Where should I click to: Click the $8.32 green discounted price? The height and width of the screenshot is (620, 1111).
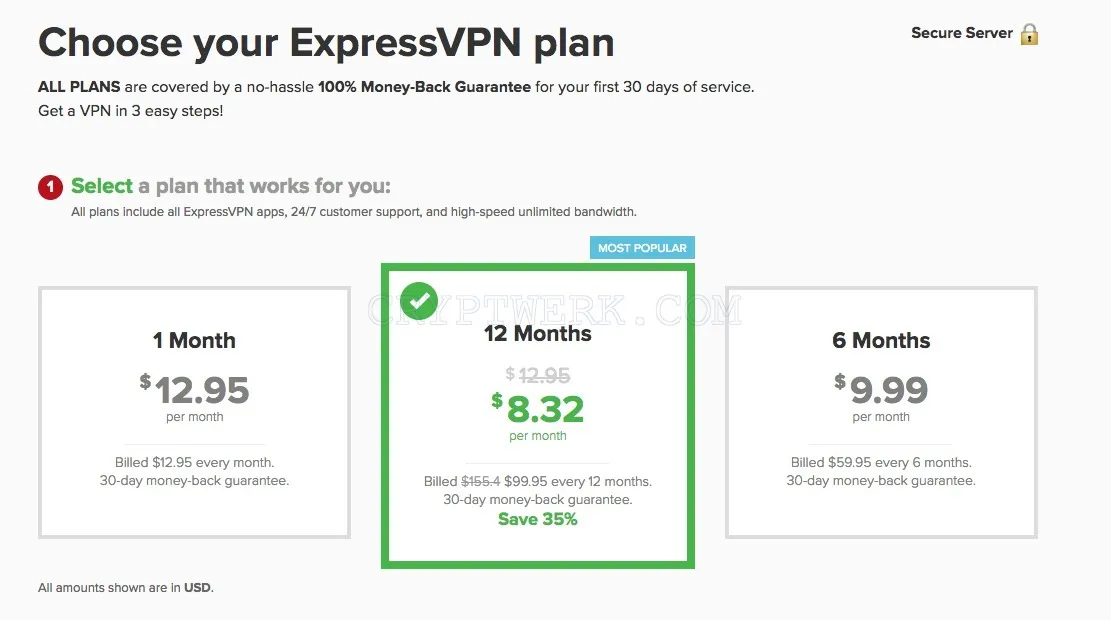538,409
